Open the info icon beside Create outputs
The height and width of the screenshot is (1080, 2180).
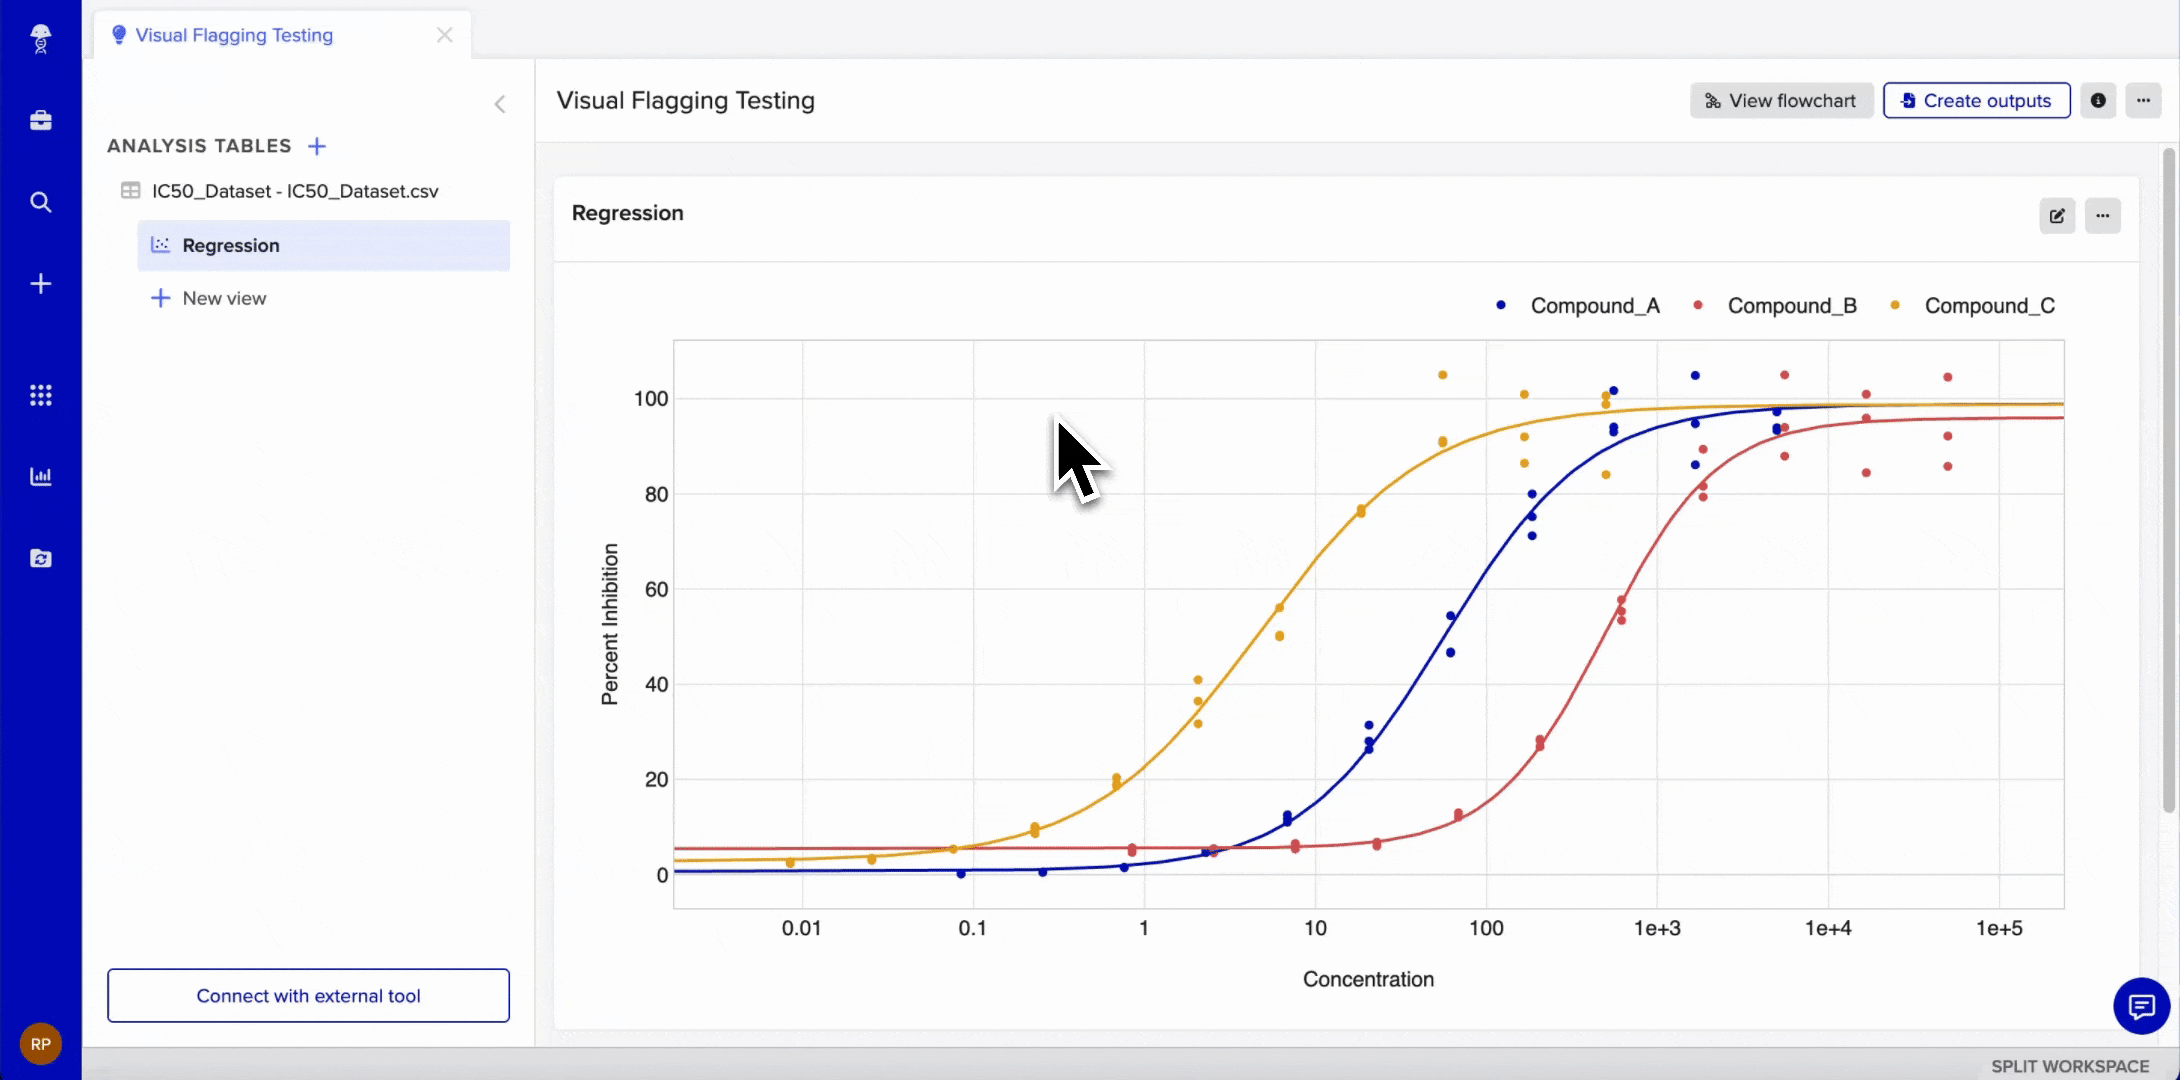2098,101
